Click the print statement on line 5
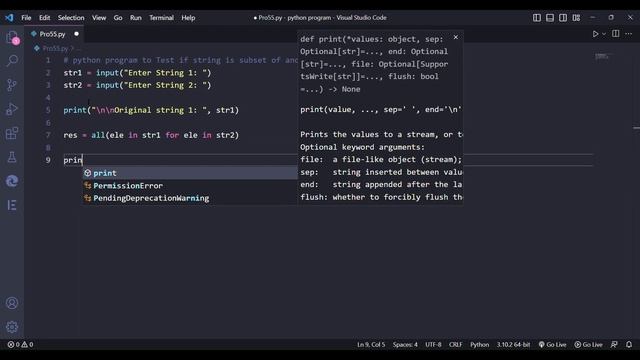This screenshot has height=360, width=640. coord(151,110)
